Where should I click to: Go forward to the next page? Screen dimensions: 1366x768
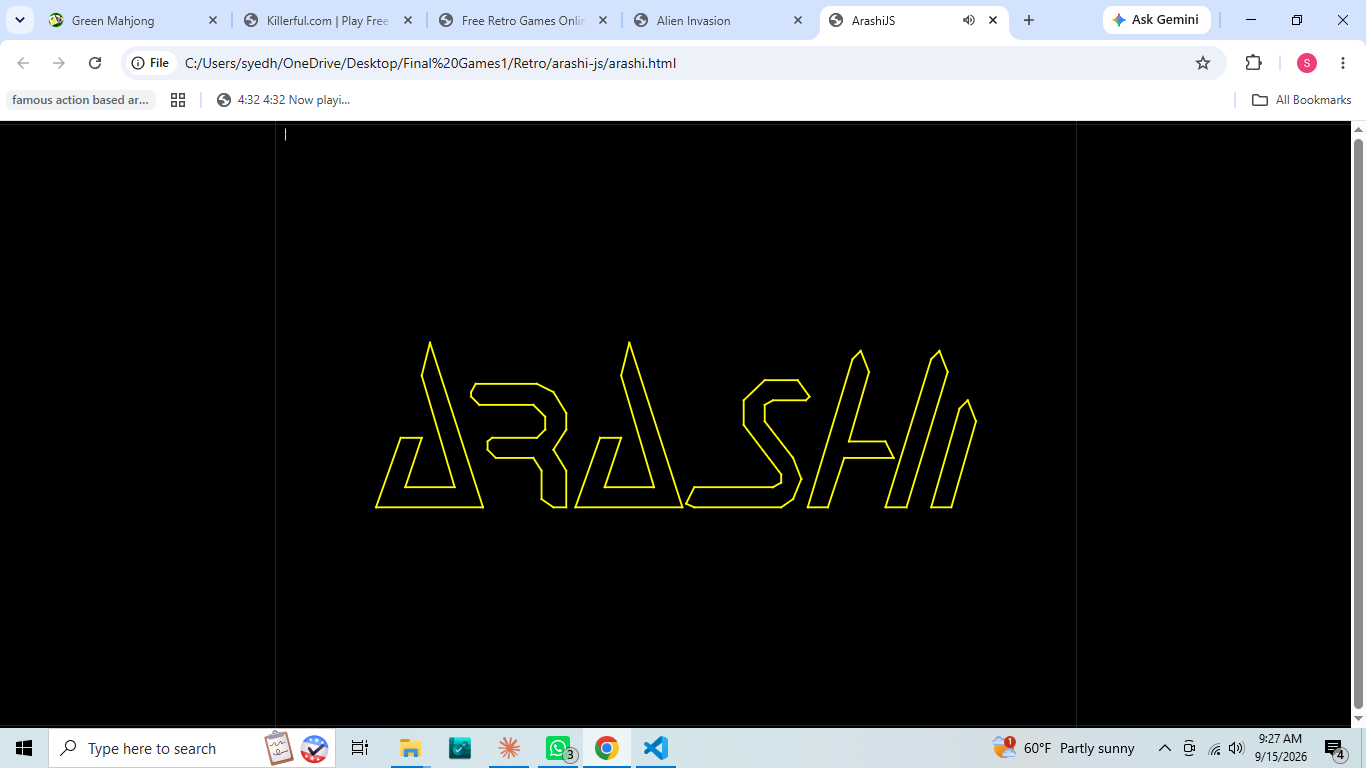click(x=59, y=63)
